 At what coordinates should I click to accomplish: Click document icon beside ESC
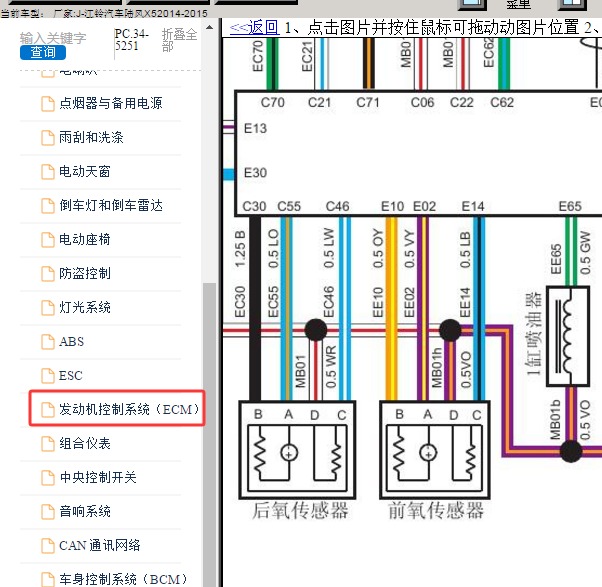(48, 375)
